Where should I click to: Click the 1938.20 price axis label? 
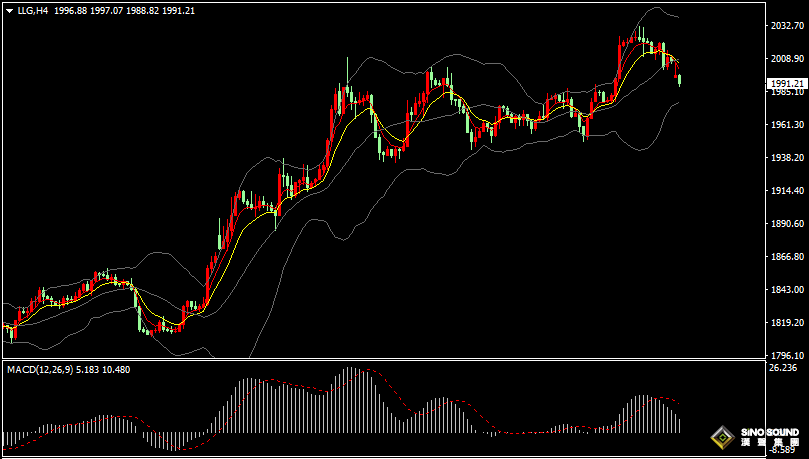786,158
